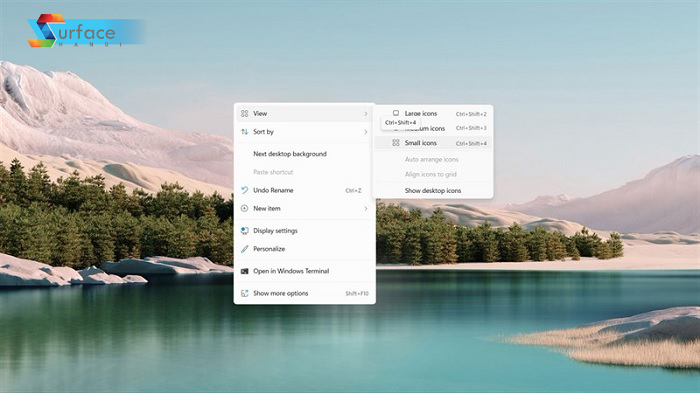Expand the View submenu chevron
This screenshot has height=393, width=700.
(366, 114)
